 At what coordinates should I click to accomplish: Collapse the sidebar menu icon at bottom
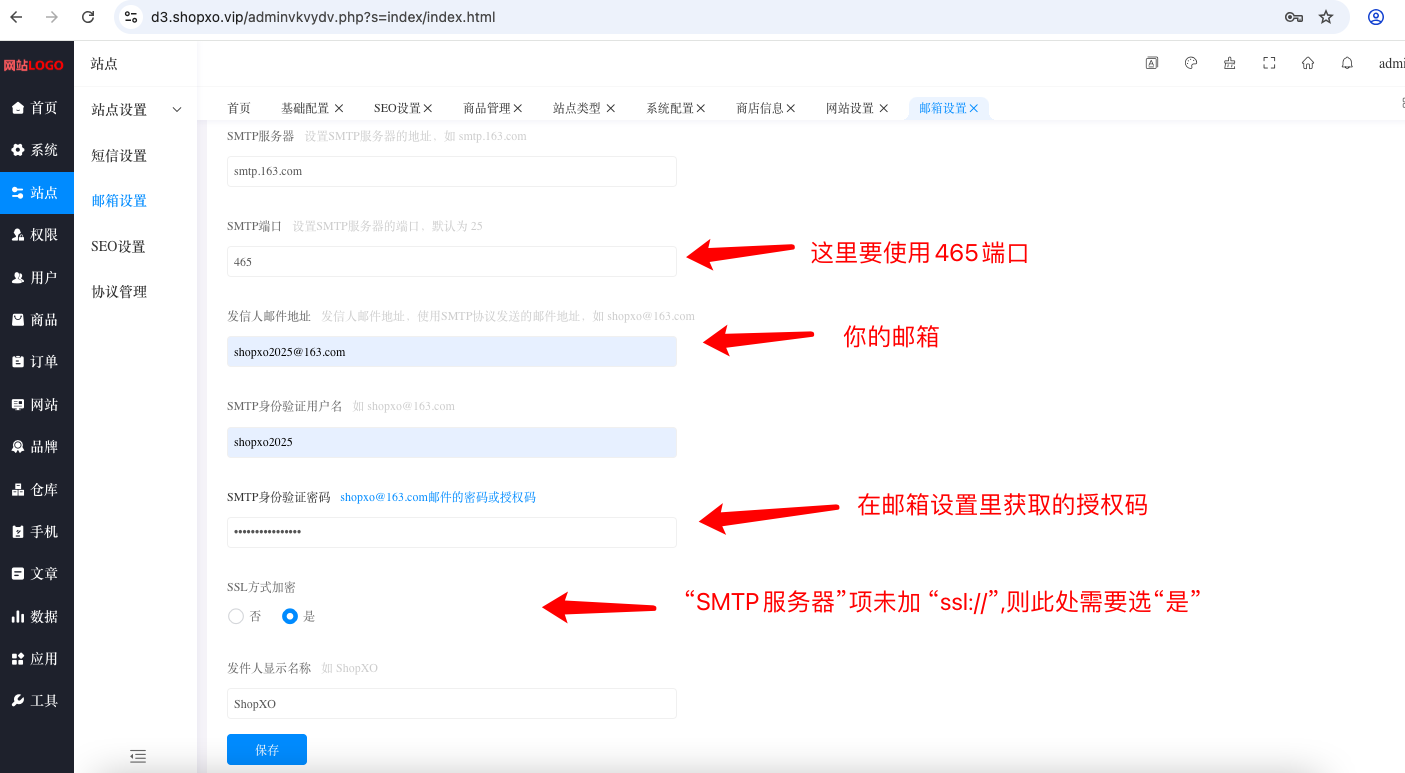click(138, 757)
